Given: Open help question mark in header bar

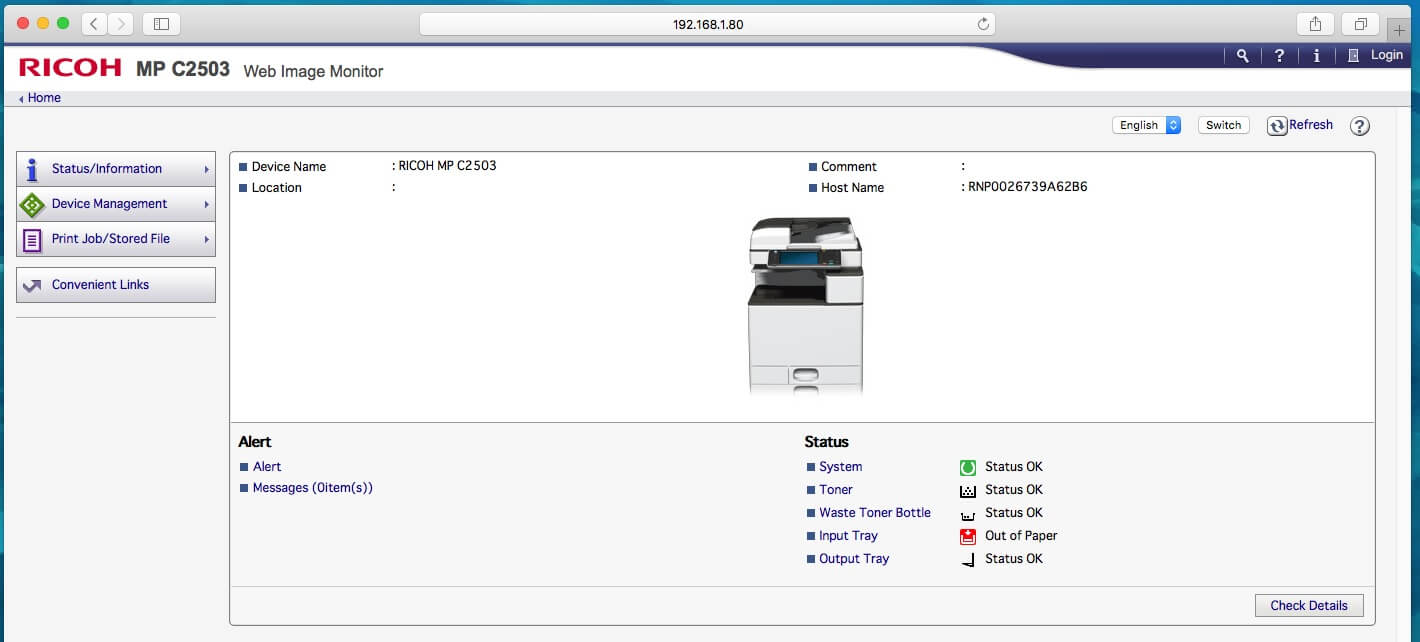Looking at the screenshot, I should tap(1279, 56).
